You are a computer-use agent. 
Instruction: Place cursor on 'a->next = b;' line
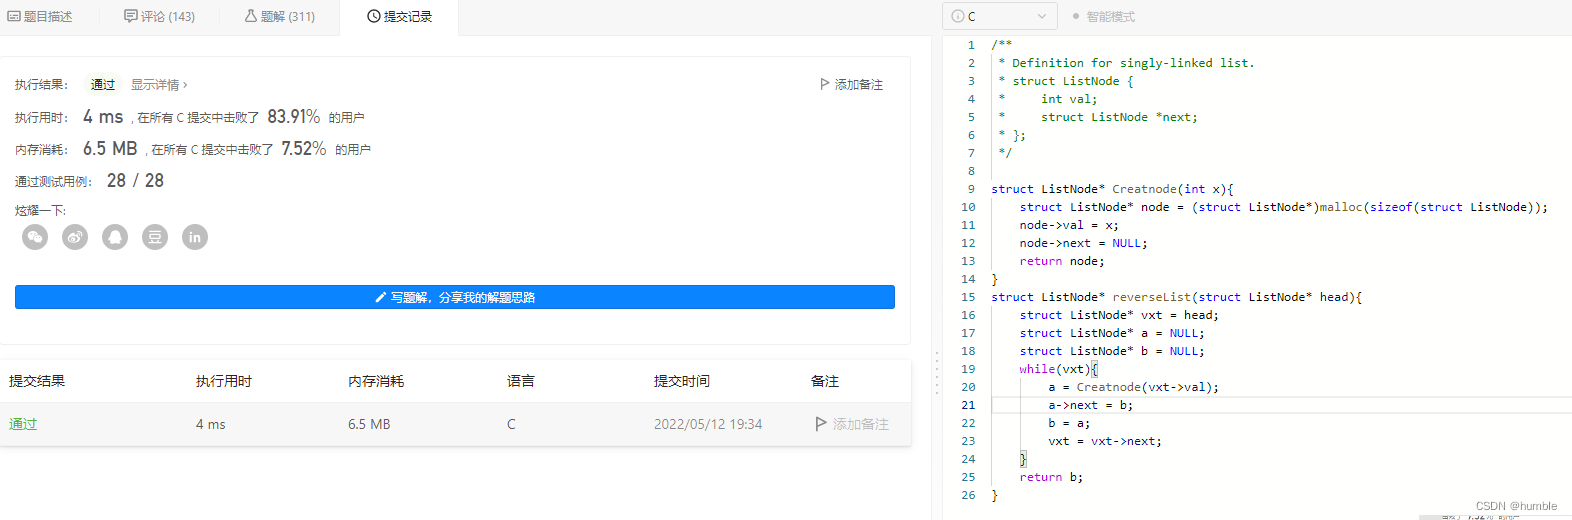pyautogui.click(x=1090, y=405)
